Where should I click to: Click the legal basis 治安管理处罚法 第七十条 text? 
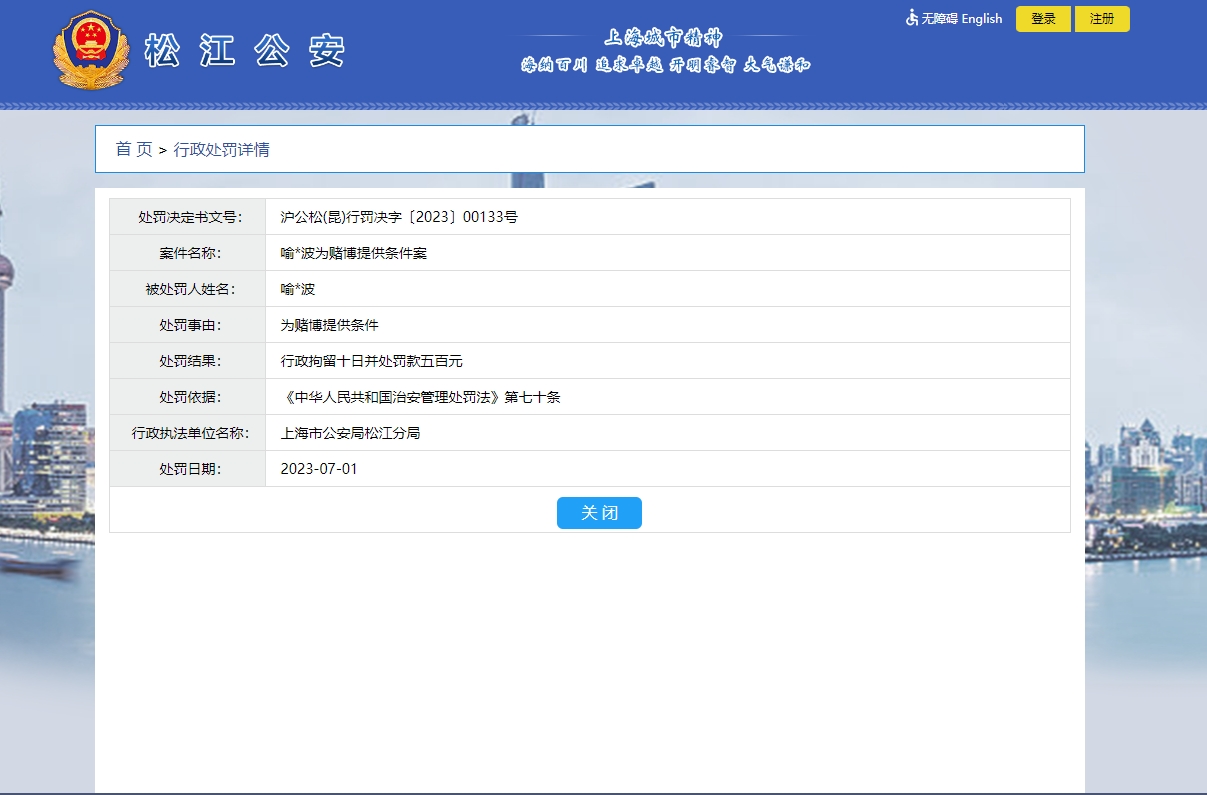(x=420, y=397)
